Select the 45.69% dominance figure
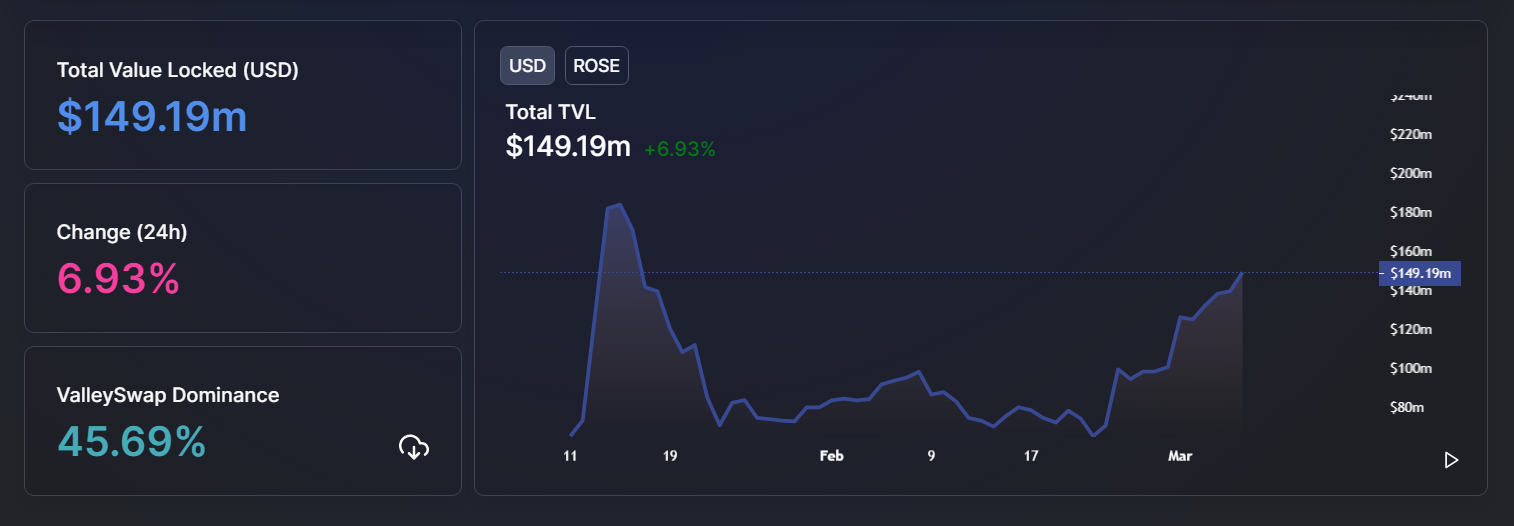Screen dimensions: 1514x526 (131, 442)
